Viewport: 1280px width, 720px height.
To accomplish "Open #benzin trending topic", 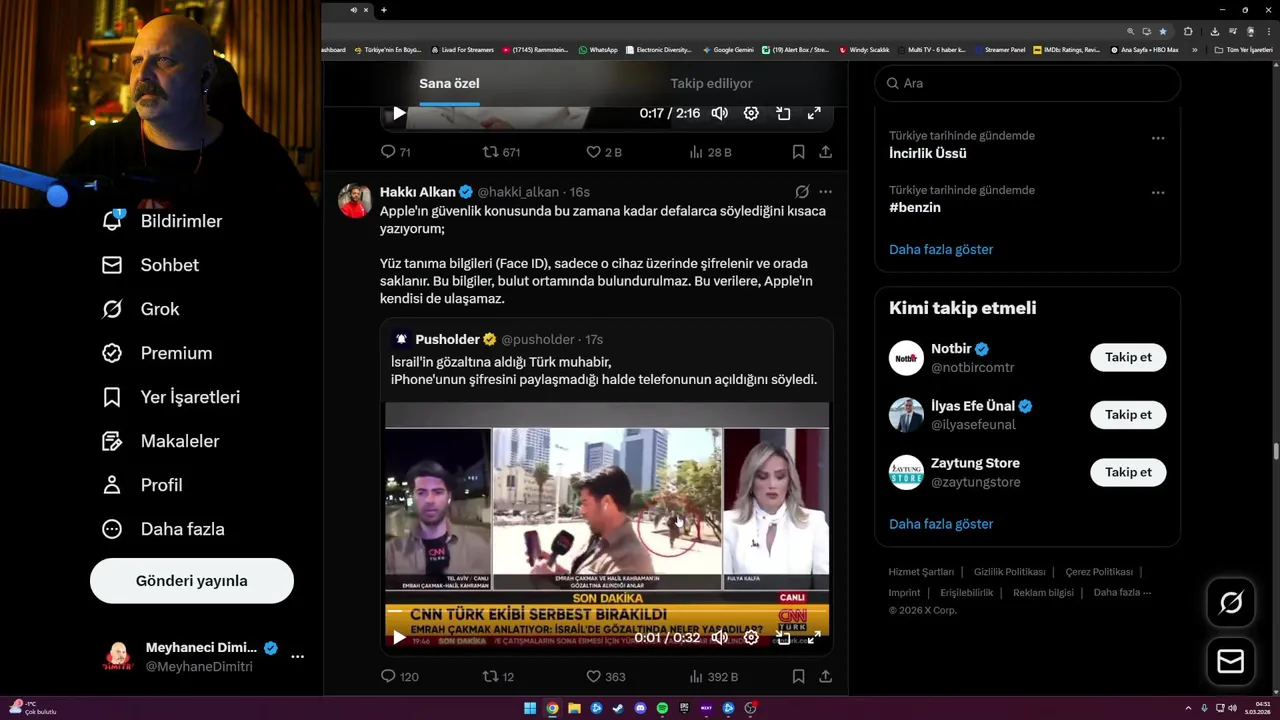I will 915,208.
